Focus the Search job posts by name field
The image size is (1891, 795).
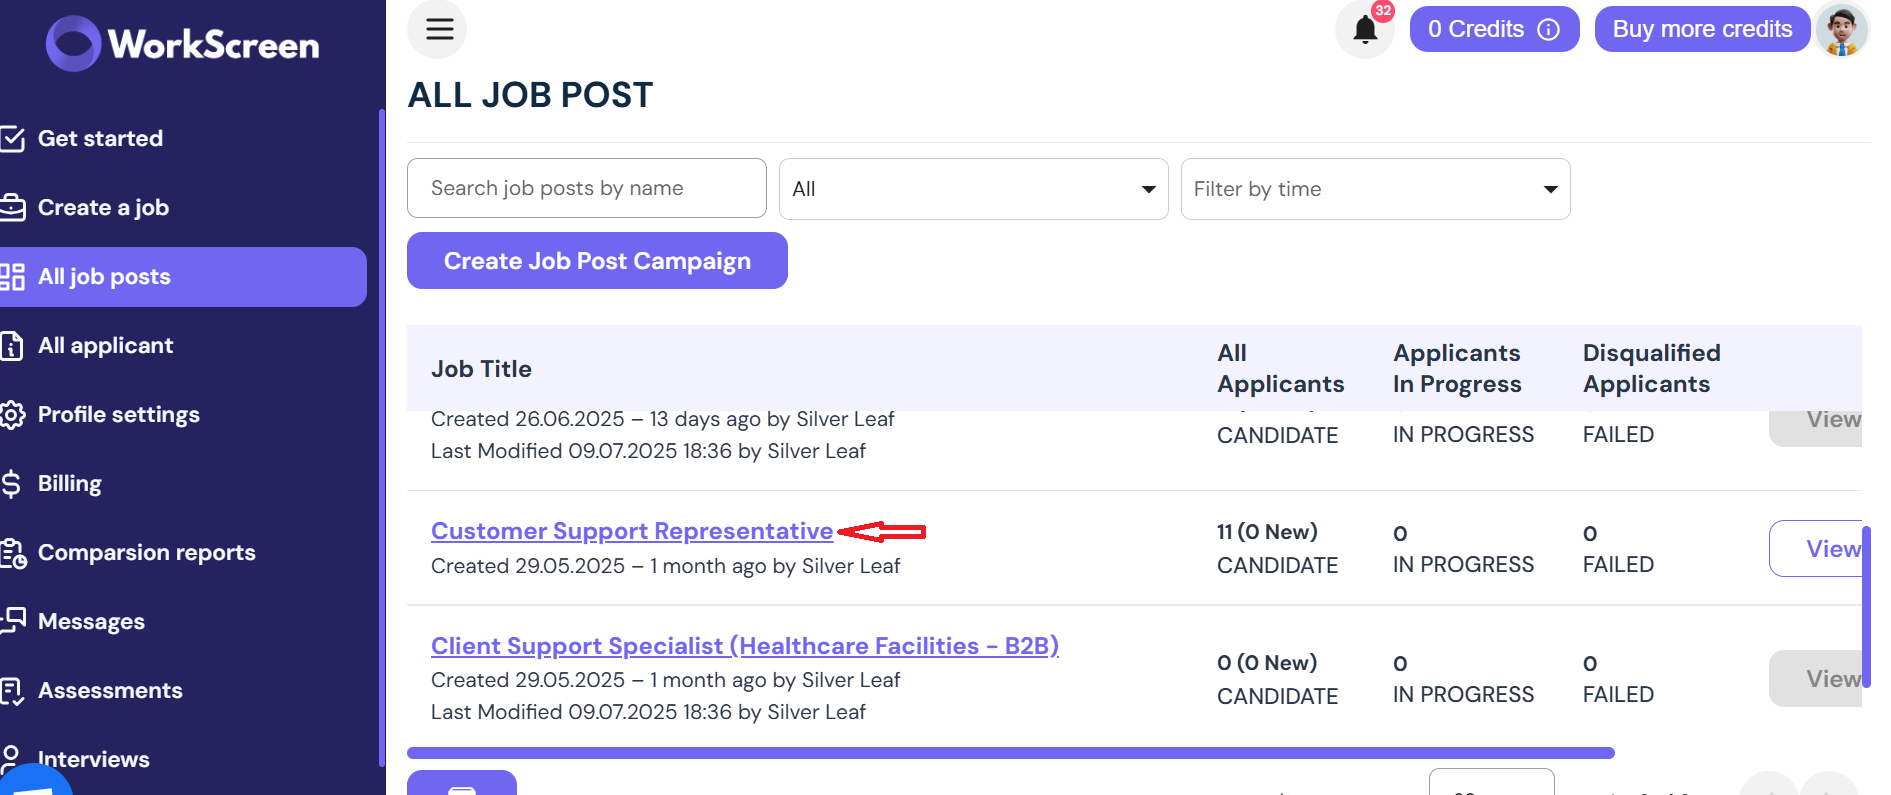[x=586, y=188]
